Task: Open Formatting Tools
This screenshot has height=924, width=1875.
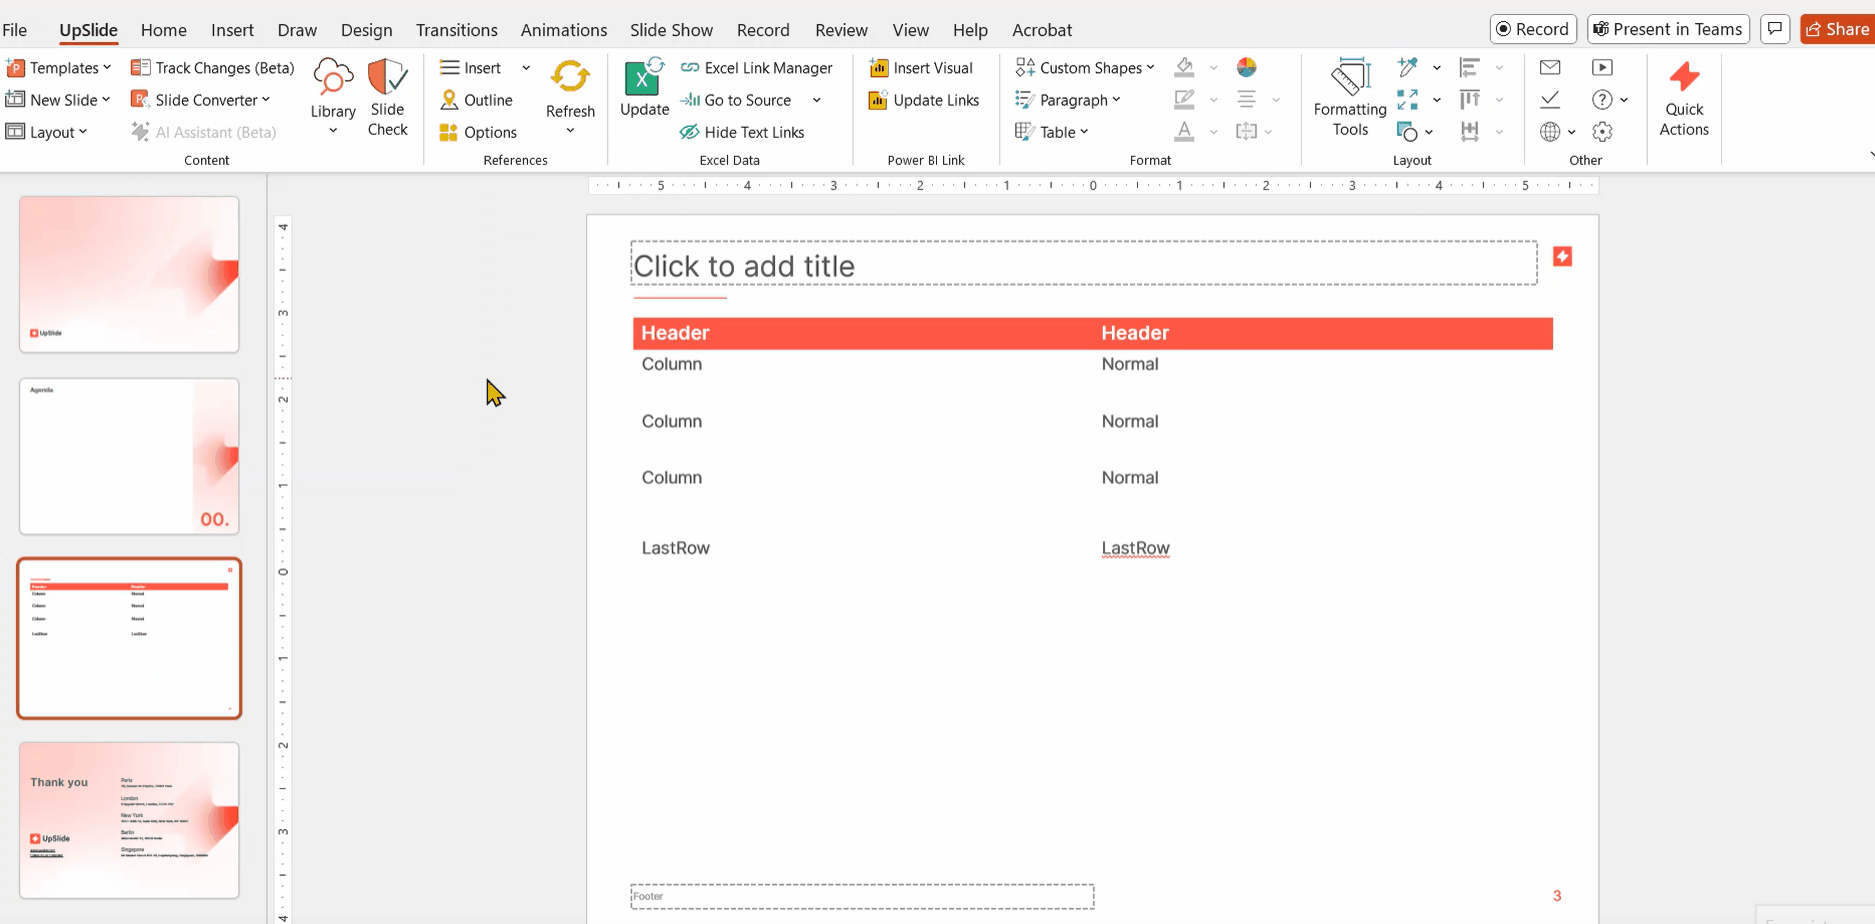Action: (x=1349, y=97)
